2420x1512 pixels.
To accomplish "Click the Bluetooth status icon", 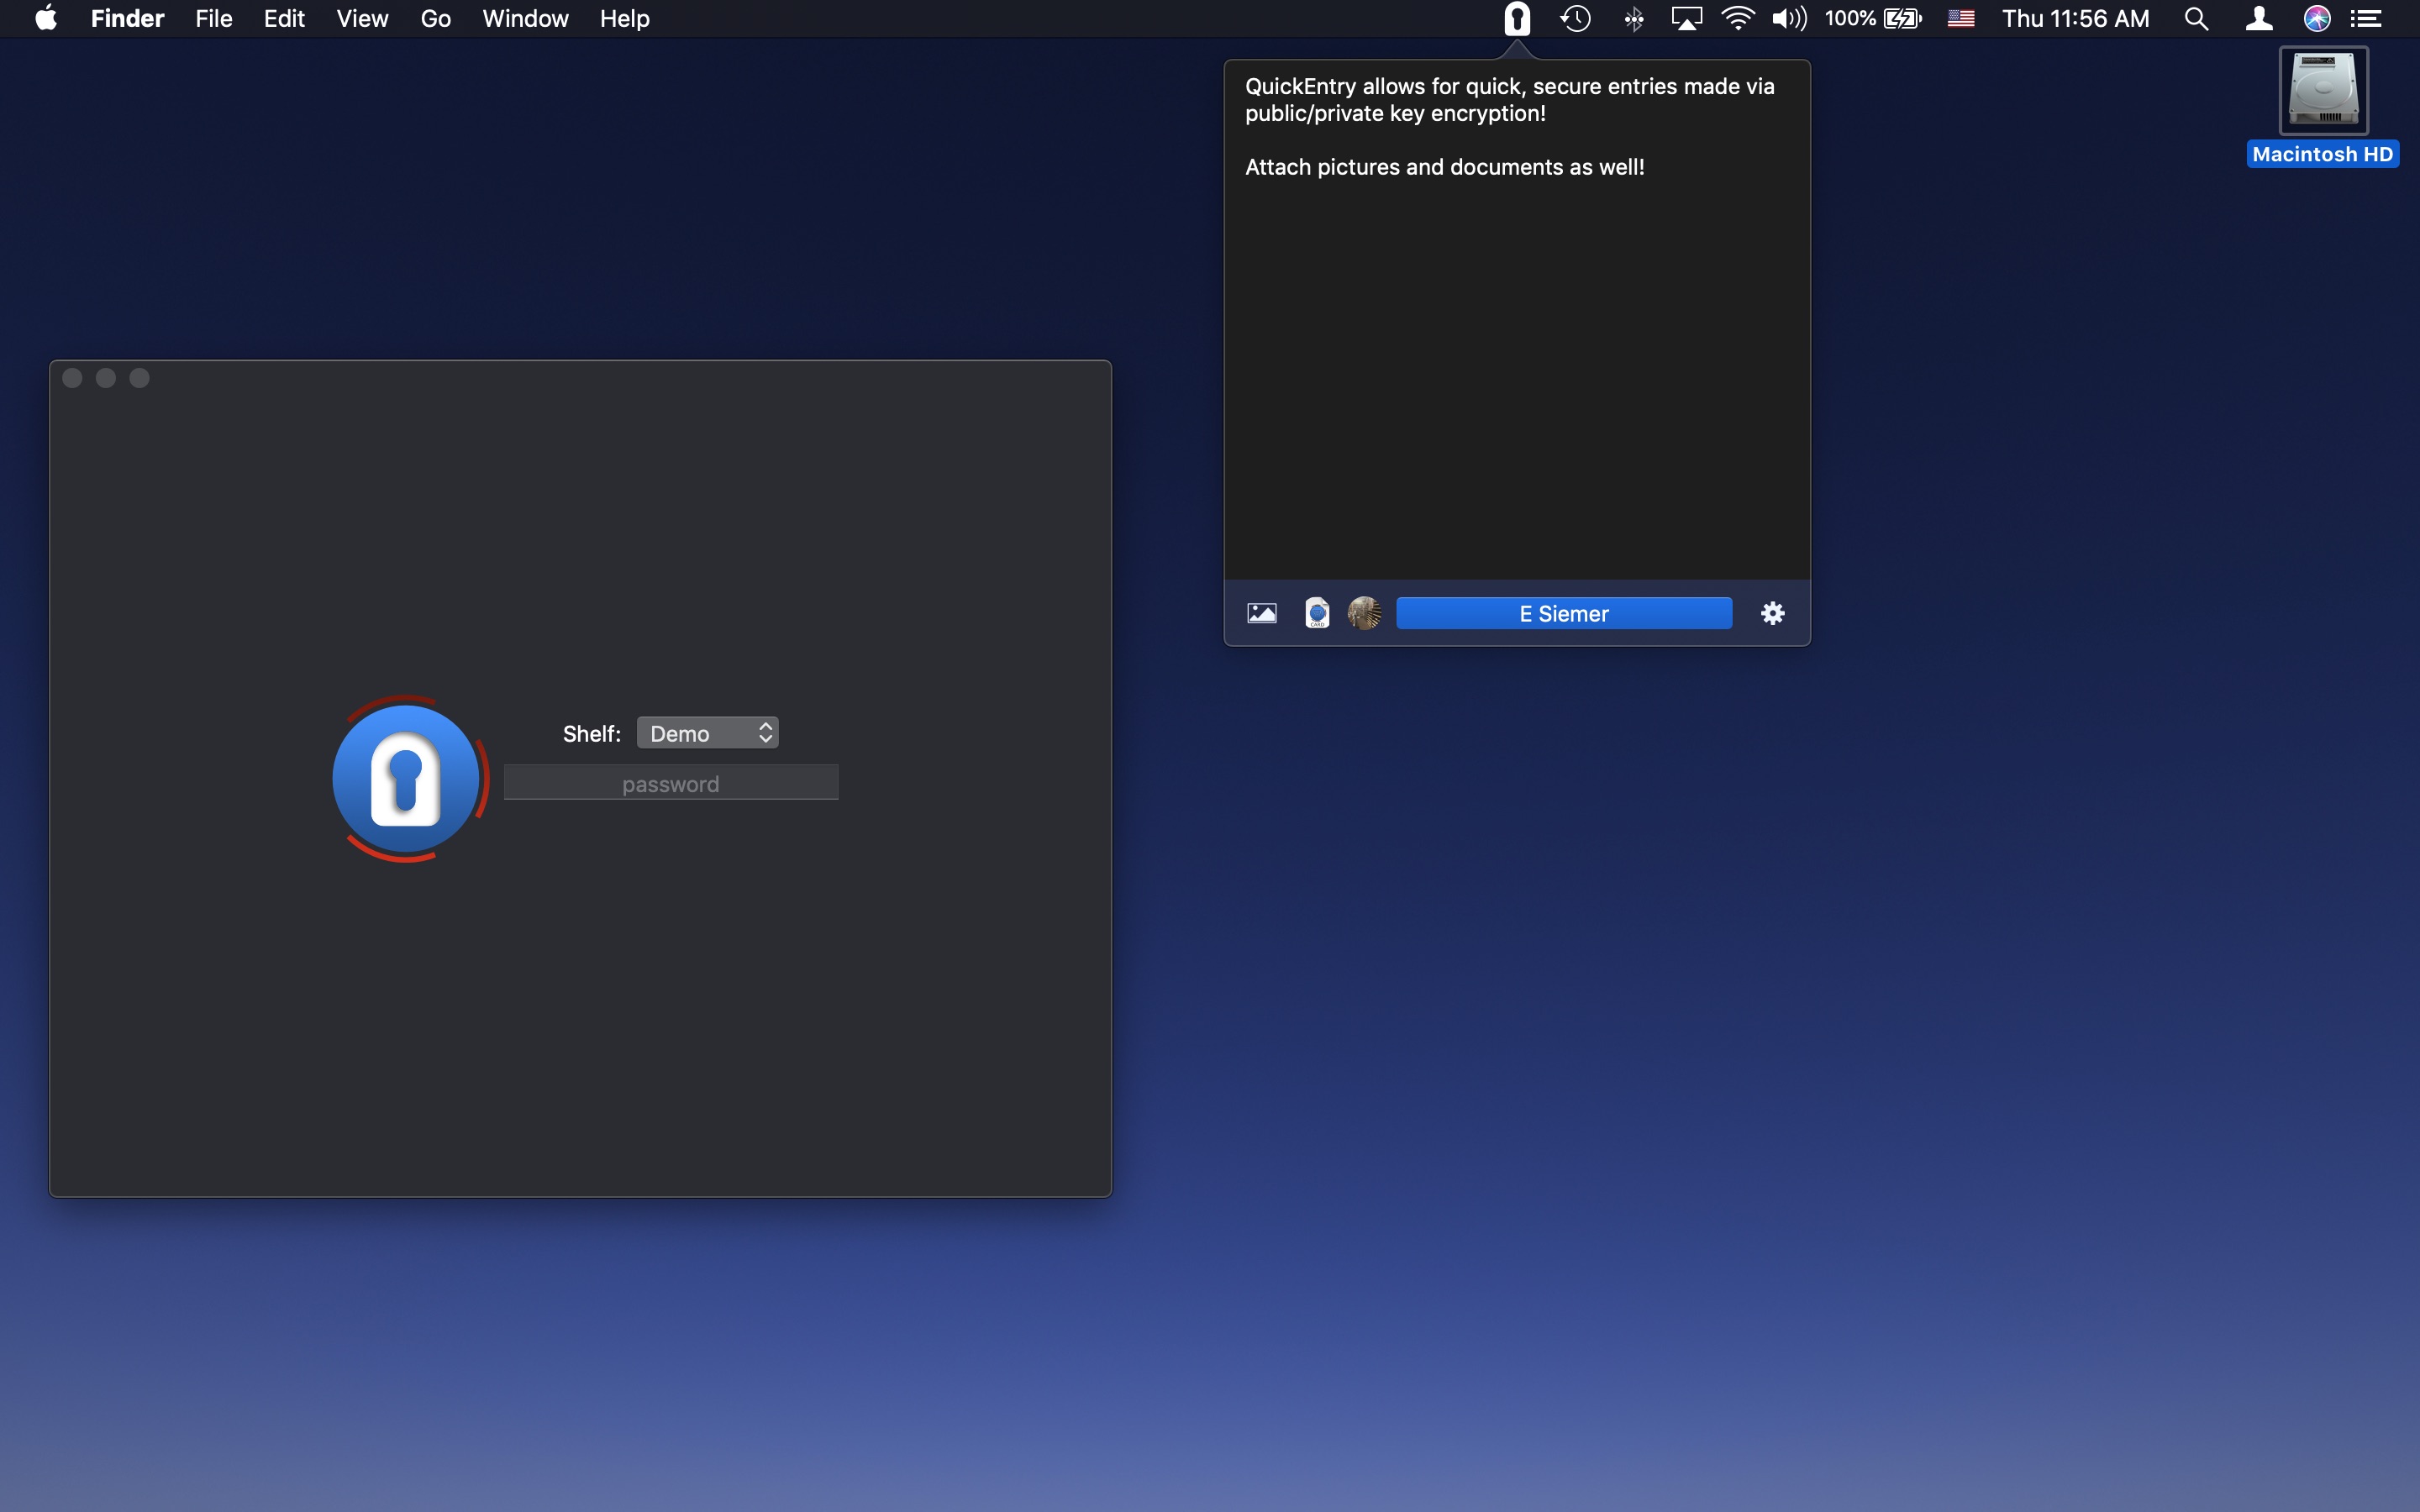I will (x=1634, y=19).
